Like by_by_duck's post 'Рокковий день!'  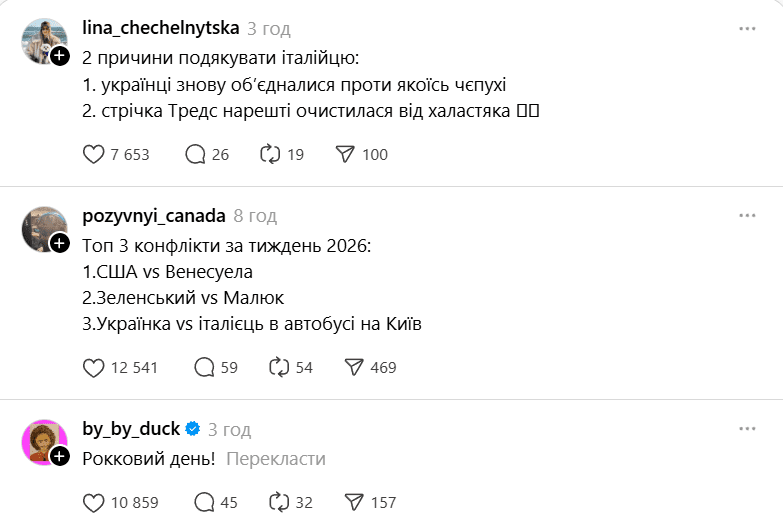click(93, 502)
